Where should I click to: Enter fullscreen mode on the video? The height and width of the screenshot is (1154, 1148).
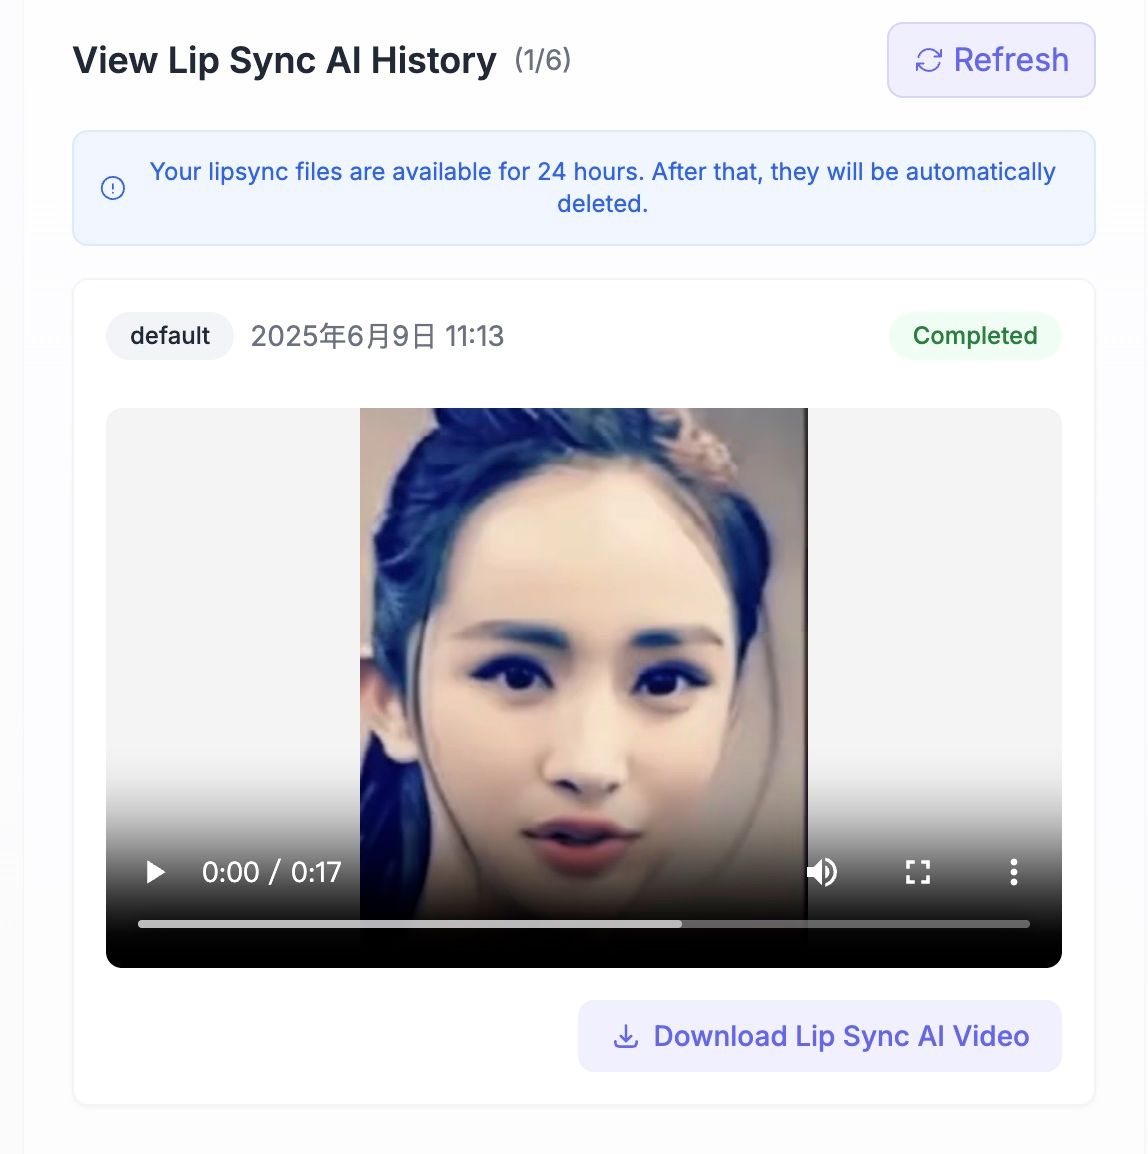pos(918,872)
